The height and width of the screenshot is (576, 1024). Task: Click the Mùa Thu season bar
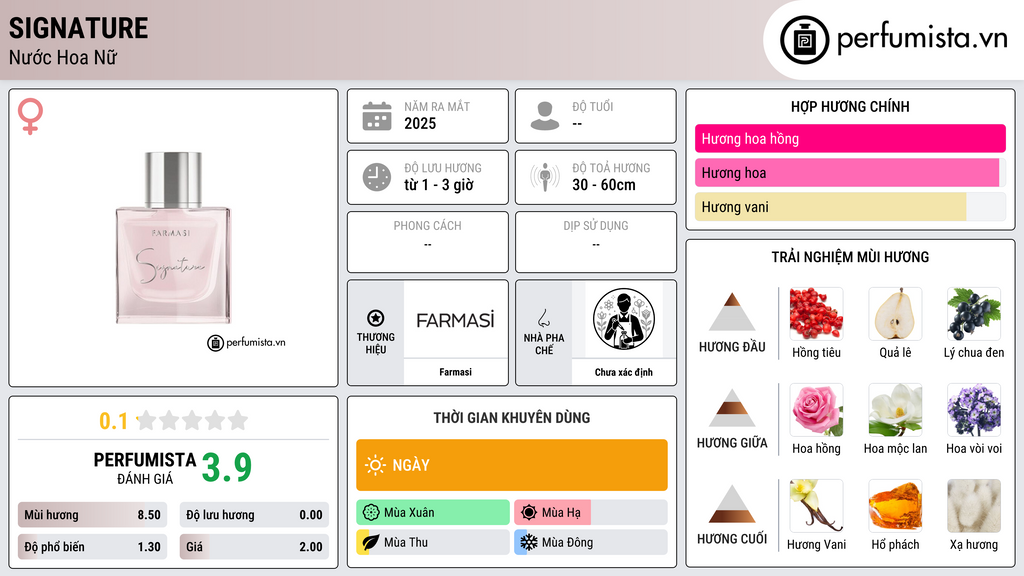click(433, 542)
